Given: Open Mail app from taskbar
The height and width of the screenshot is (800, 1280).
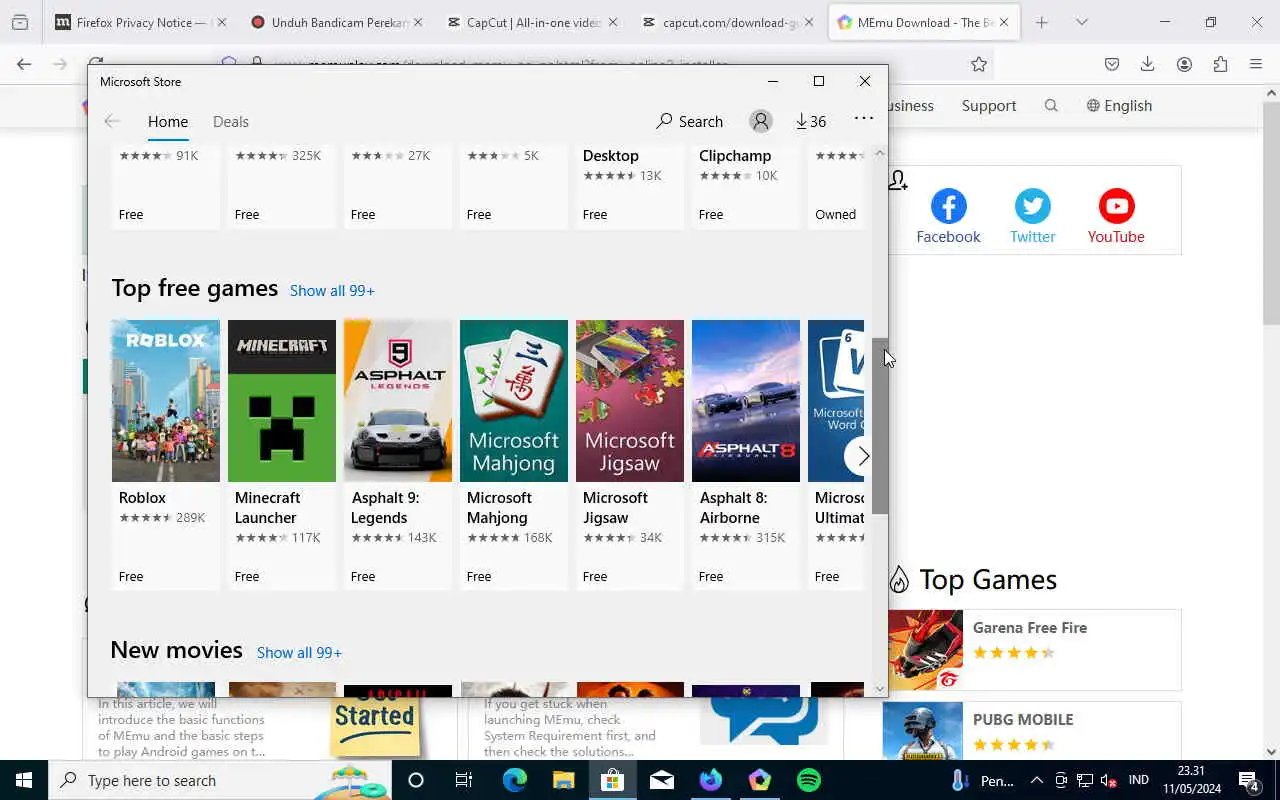Looking at the screenshot, I should pos(662,780).
